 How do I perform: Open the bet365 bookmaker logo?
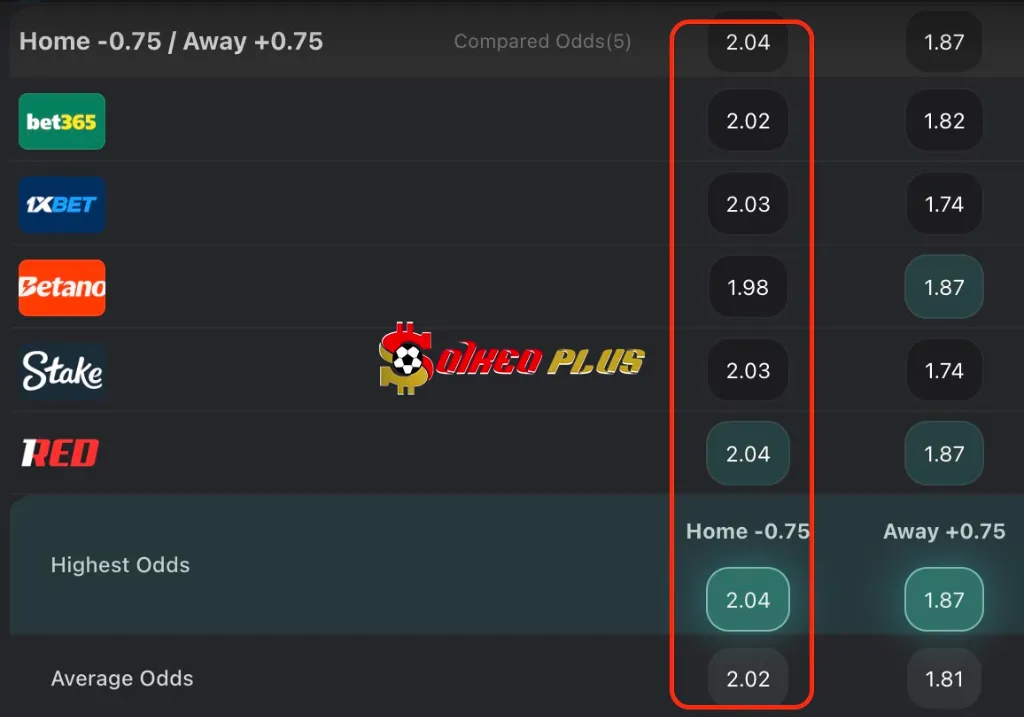(x=62, y=121)
